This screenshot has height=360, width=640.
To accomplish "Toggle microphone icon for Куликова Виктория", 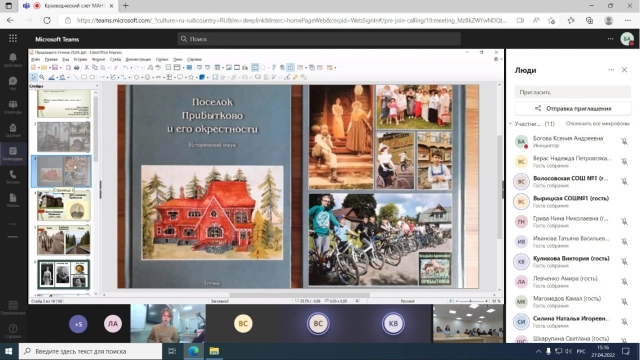I will pos(624,261).
